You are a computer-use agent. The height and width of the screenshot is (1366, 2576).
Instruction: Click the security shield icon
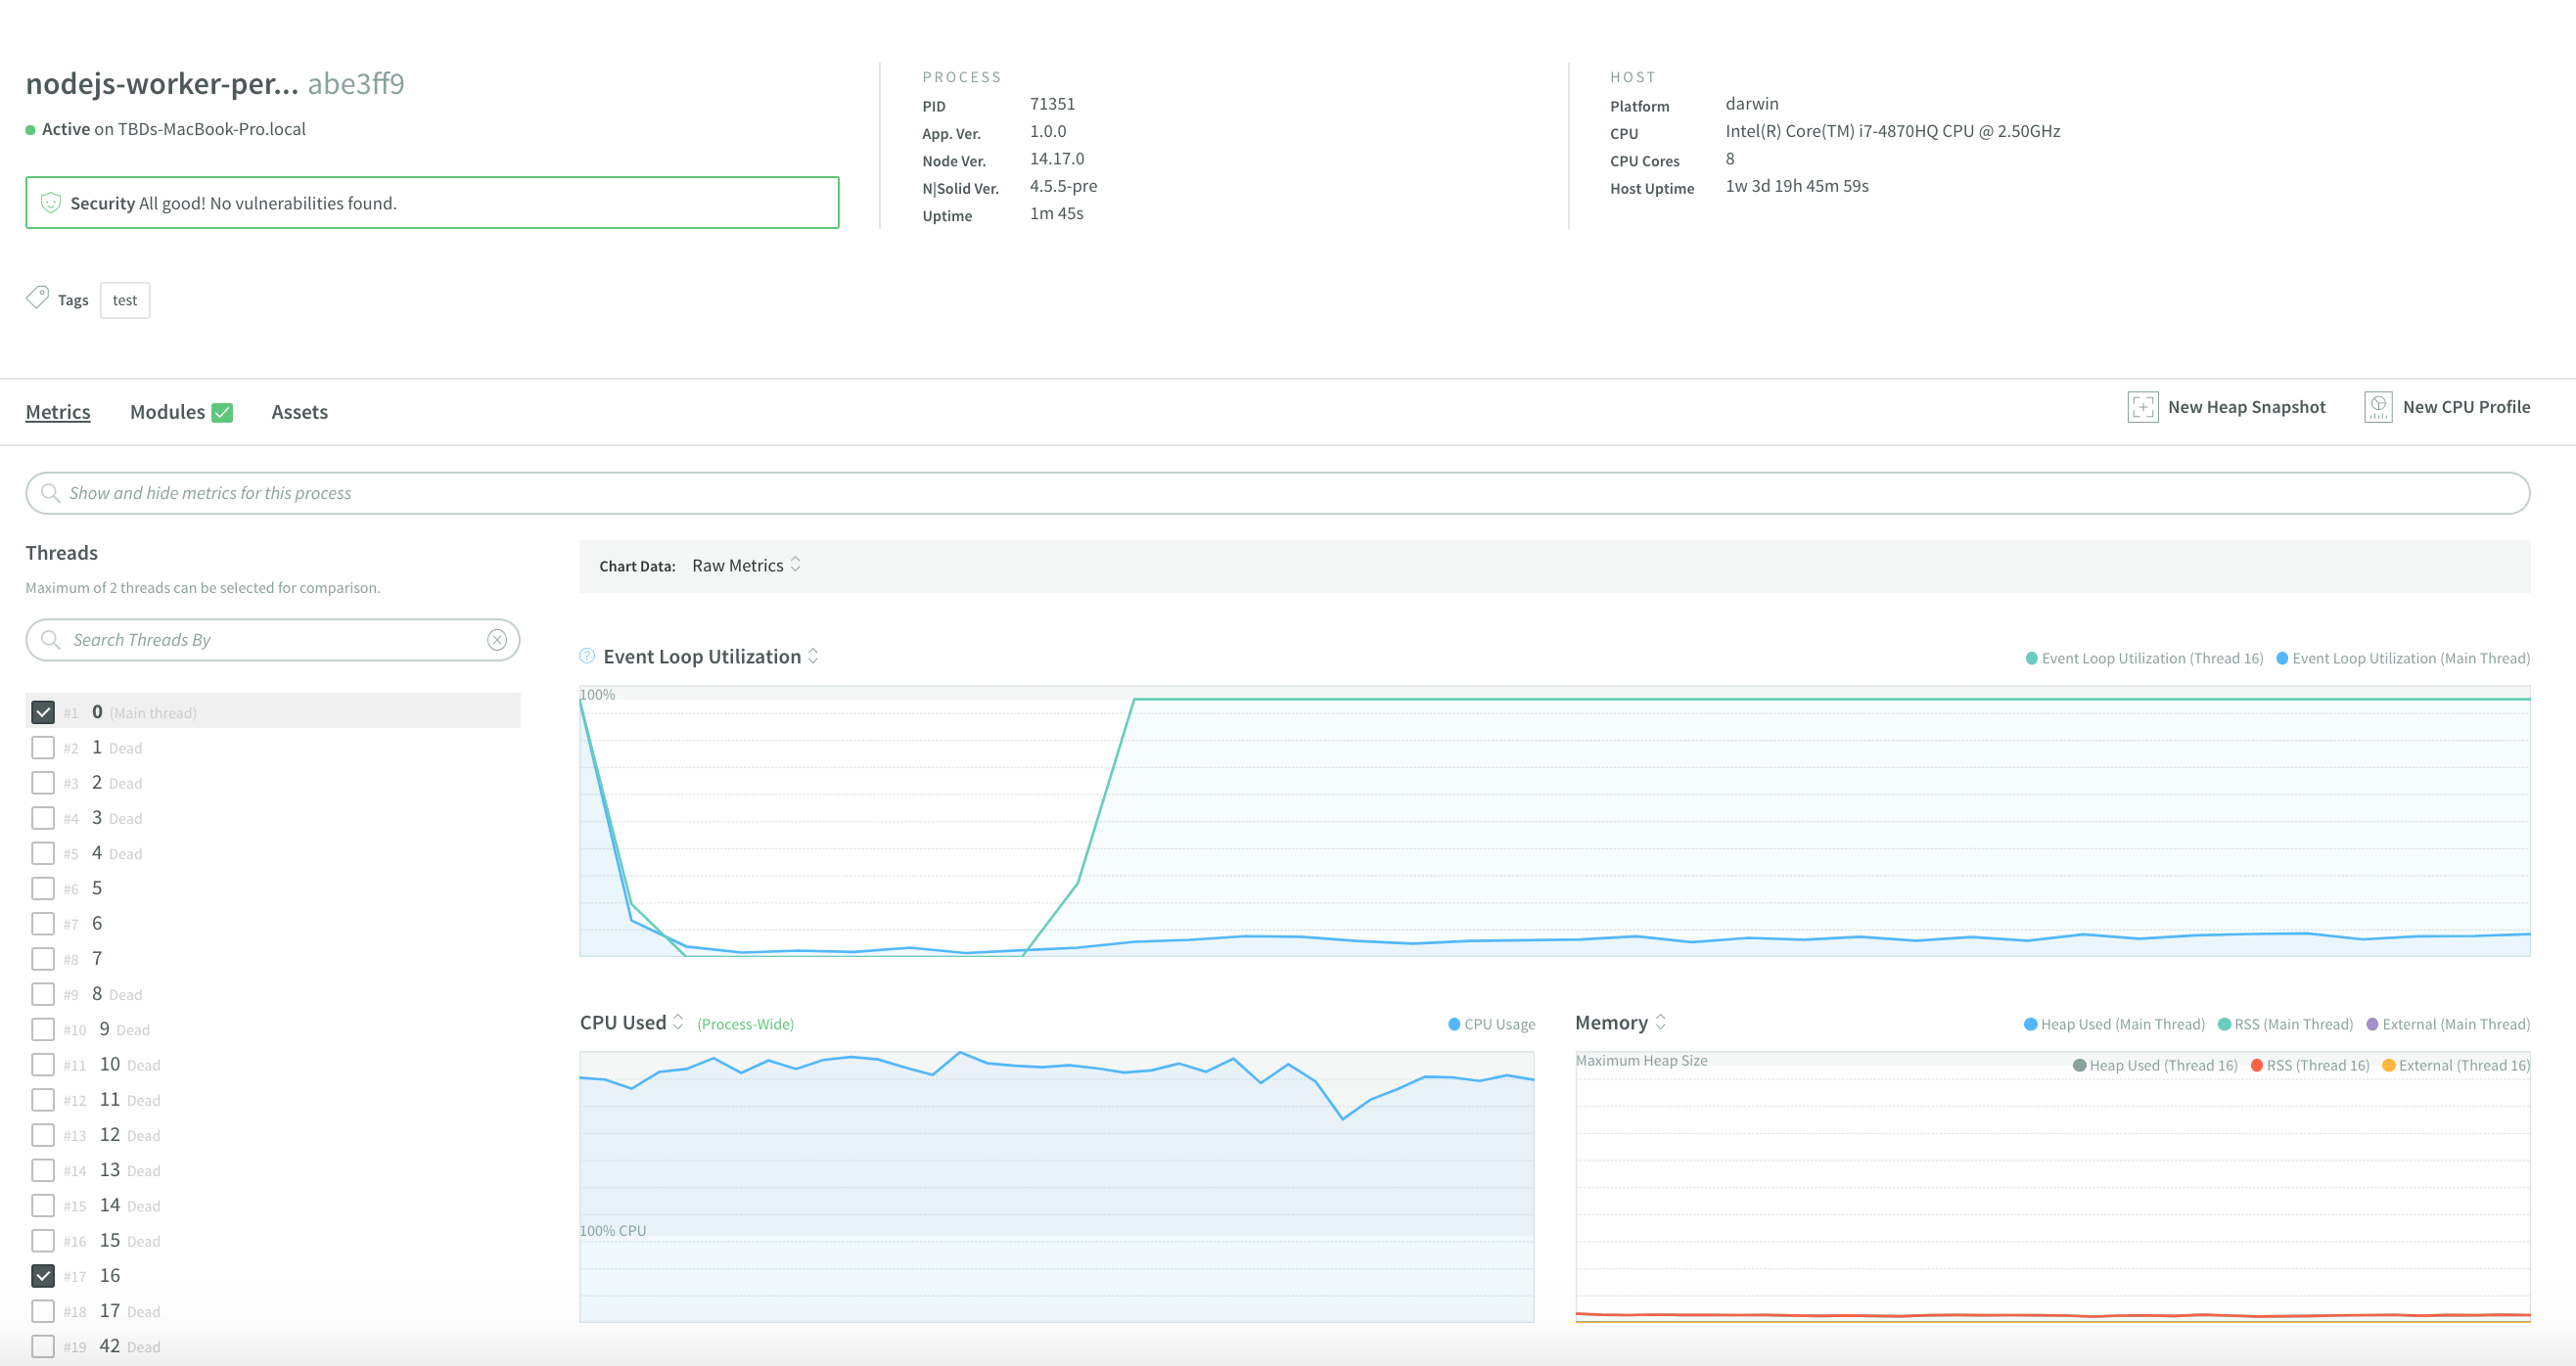51,203
